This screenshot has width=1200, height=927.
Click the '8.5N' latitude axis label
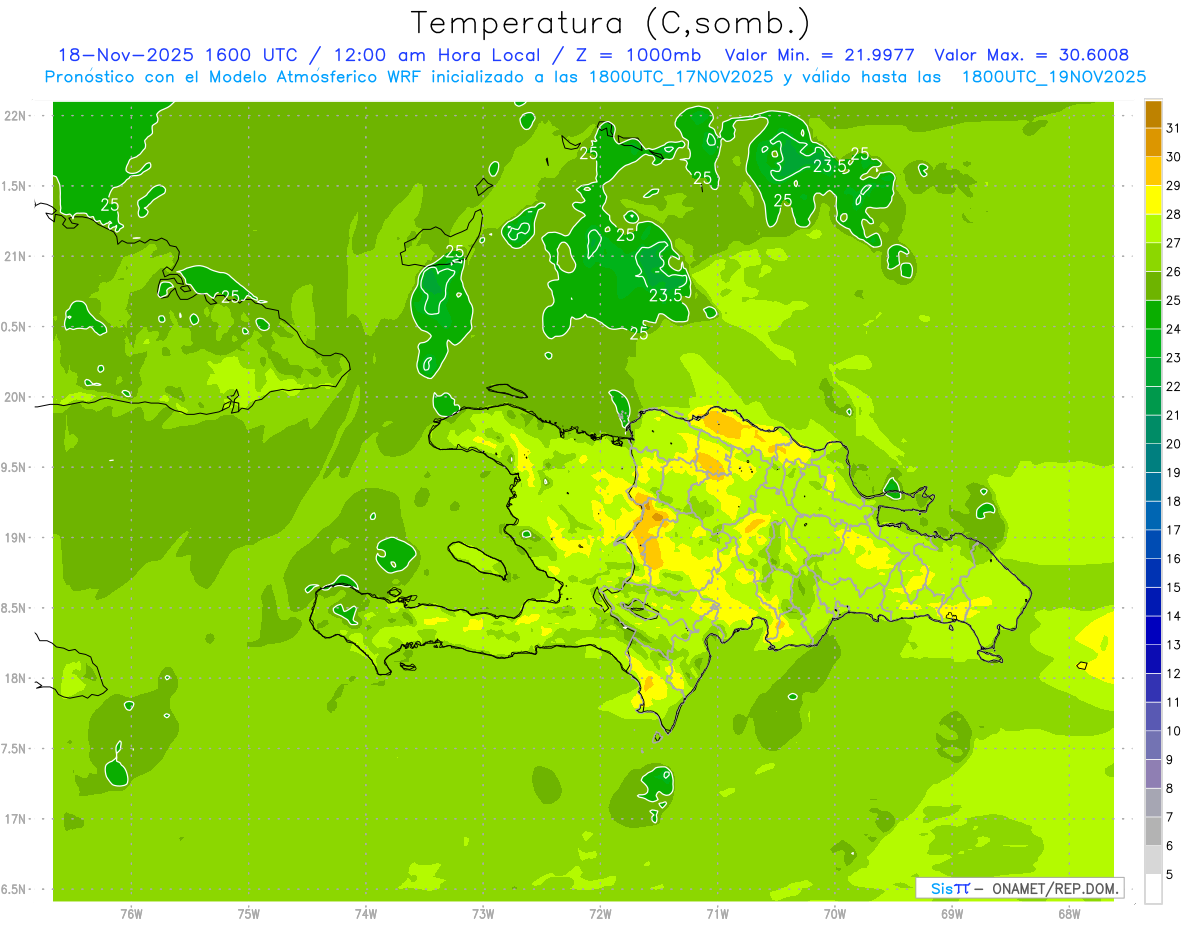click(x=15, y=608)
